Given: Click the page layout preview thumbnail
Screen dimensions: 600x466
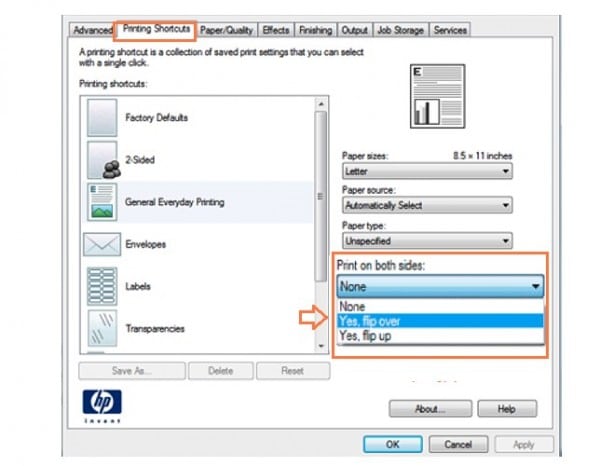Looking at the screenshot, I should point(437,96).
